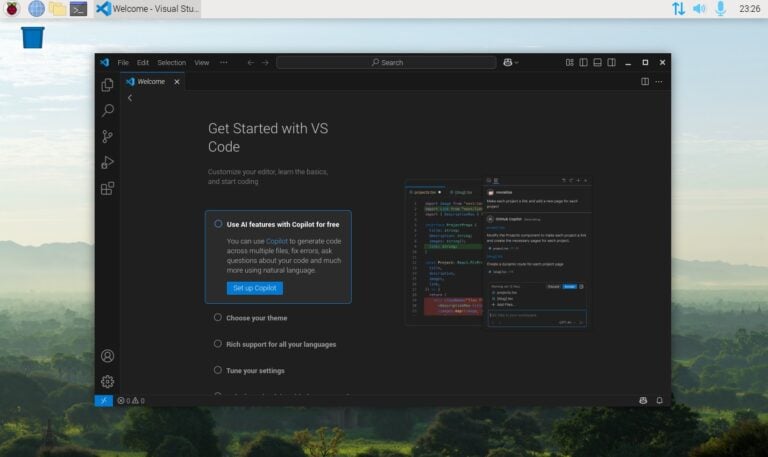Screen dimensions: 768x457
Task: Mark the Choose your theme step circle
Action: [x=217, y=317]
